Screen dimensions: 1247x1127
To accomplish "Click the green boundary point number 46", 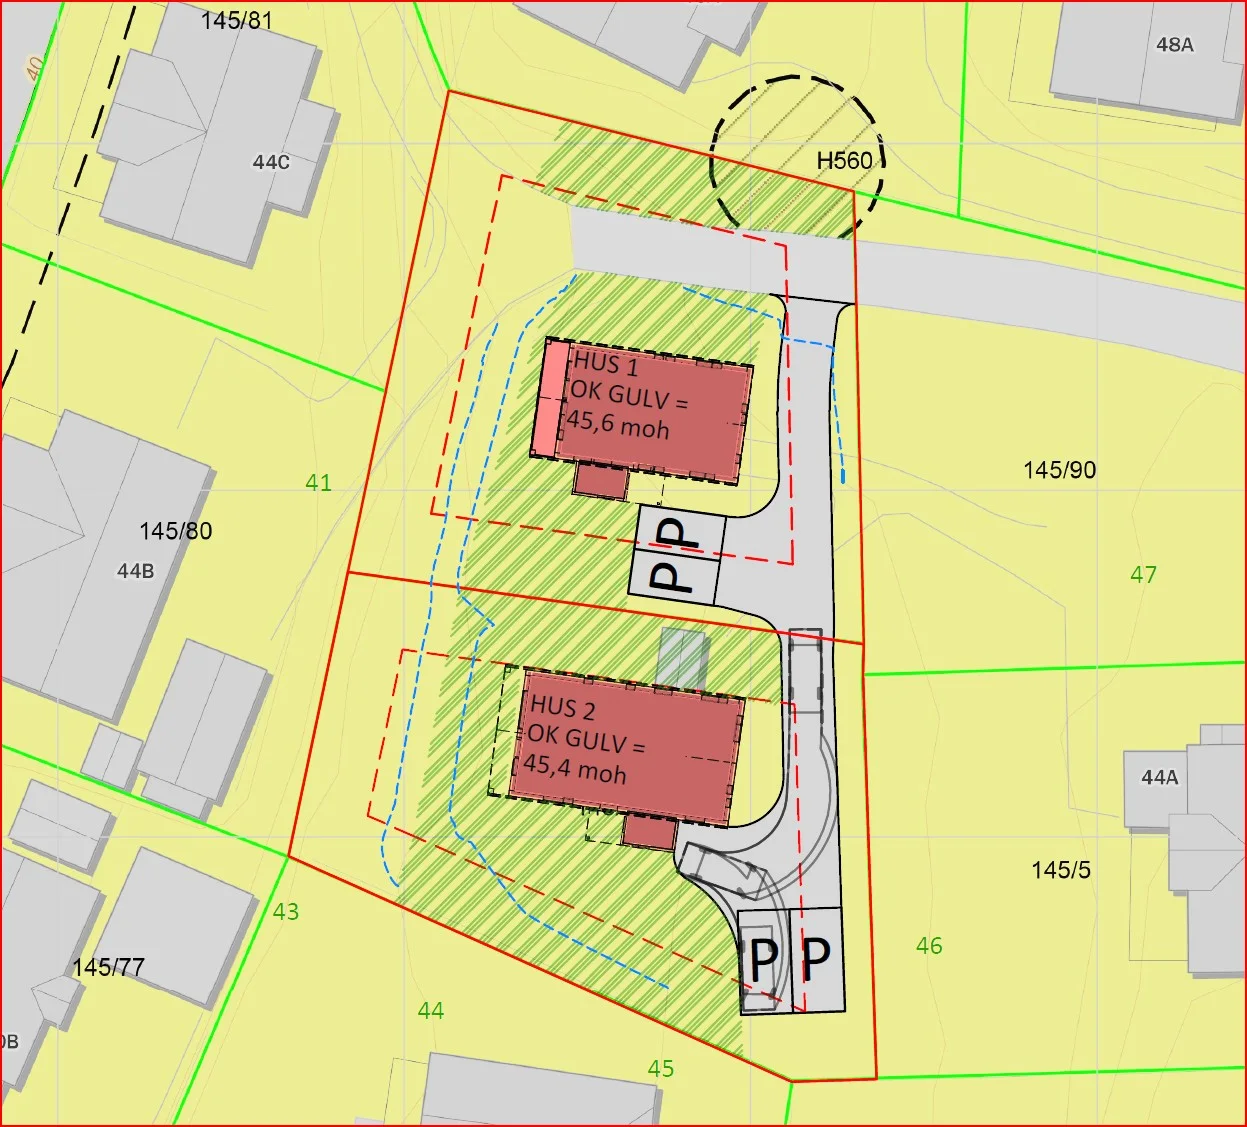I will coord(929,945).
